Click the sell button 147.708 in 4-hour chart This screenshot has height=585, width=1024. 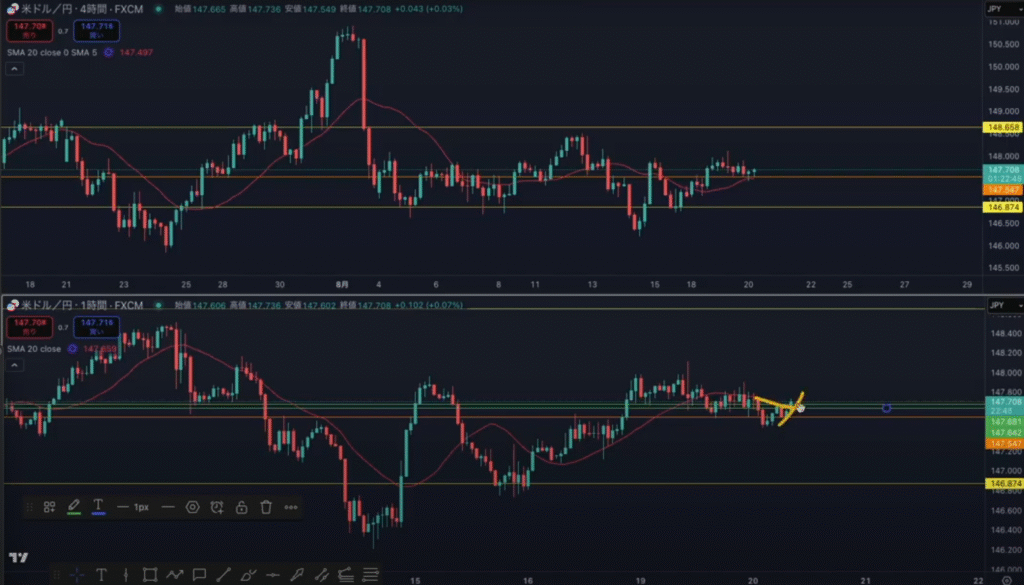[x=29, y=31]
